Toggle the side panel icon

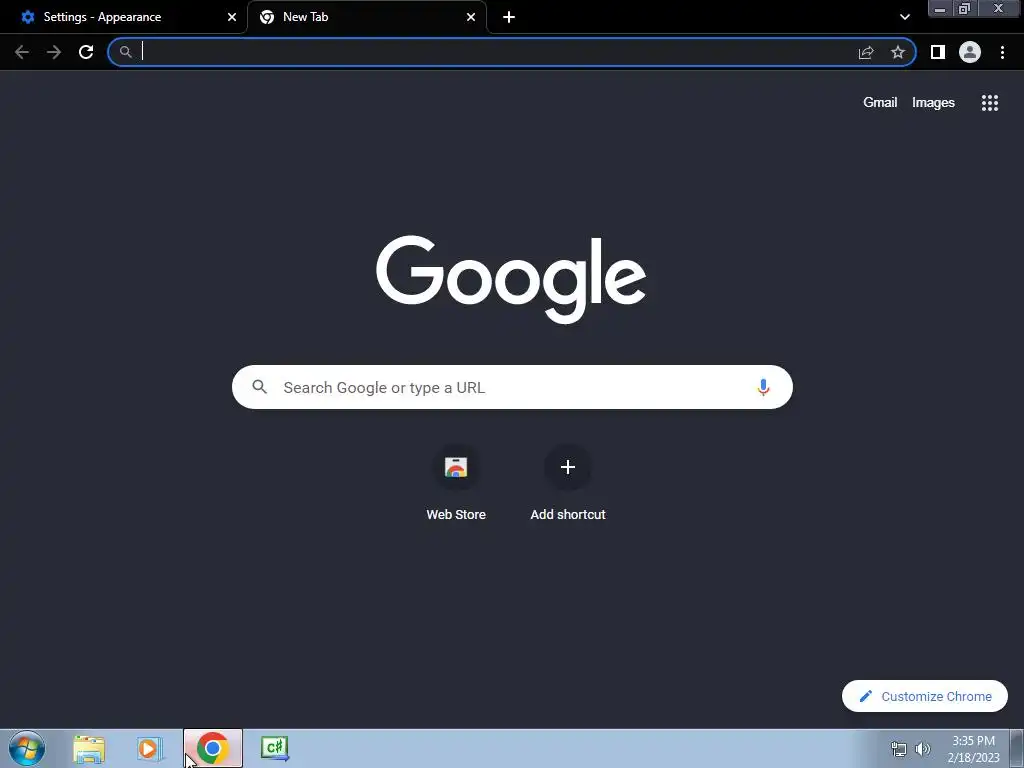click(x=938, y=52)
